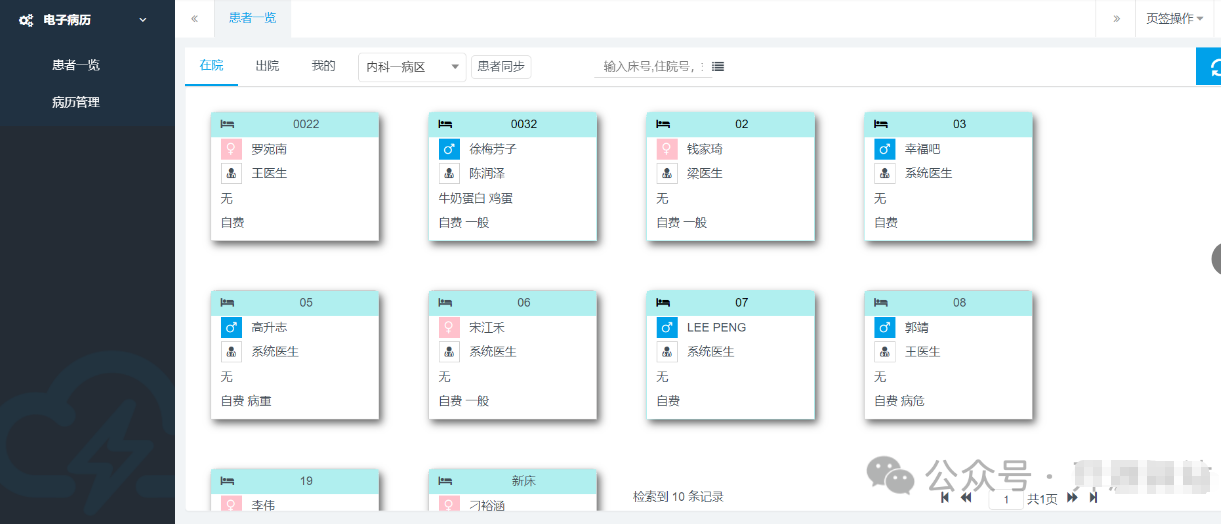The image size is (1221, 524).
Task: Select patient name LEE PENG
Action: 716,327
